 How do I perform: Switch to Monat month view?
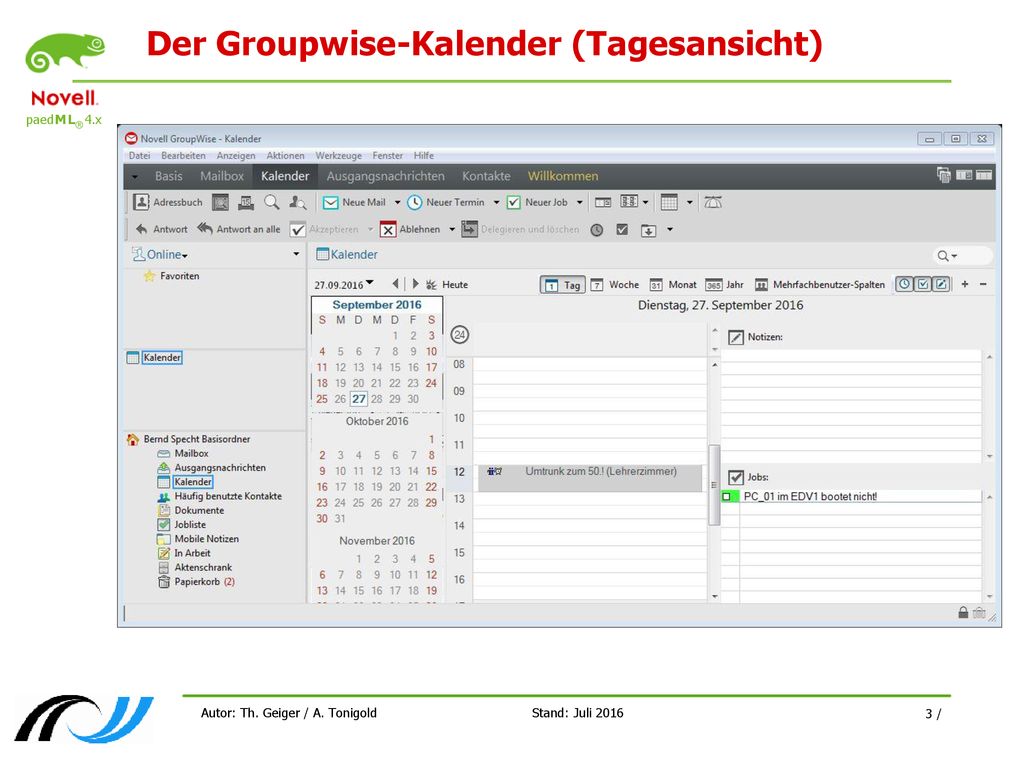(673, 285)
